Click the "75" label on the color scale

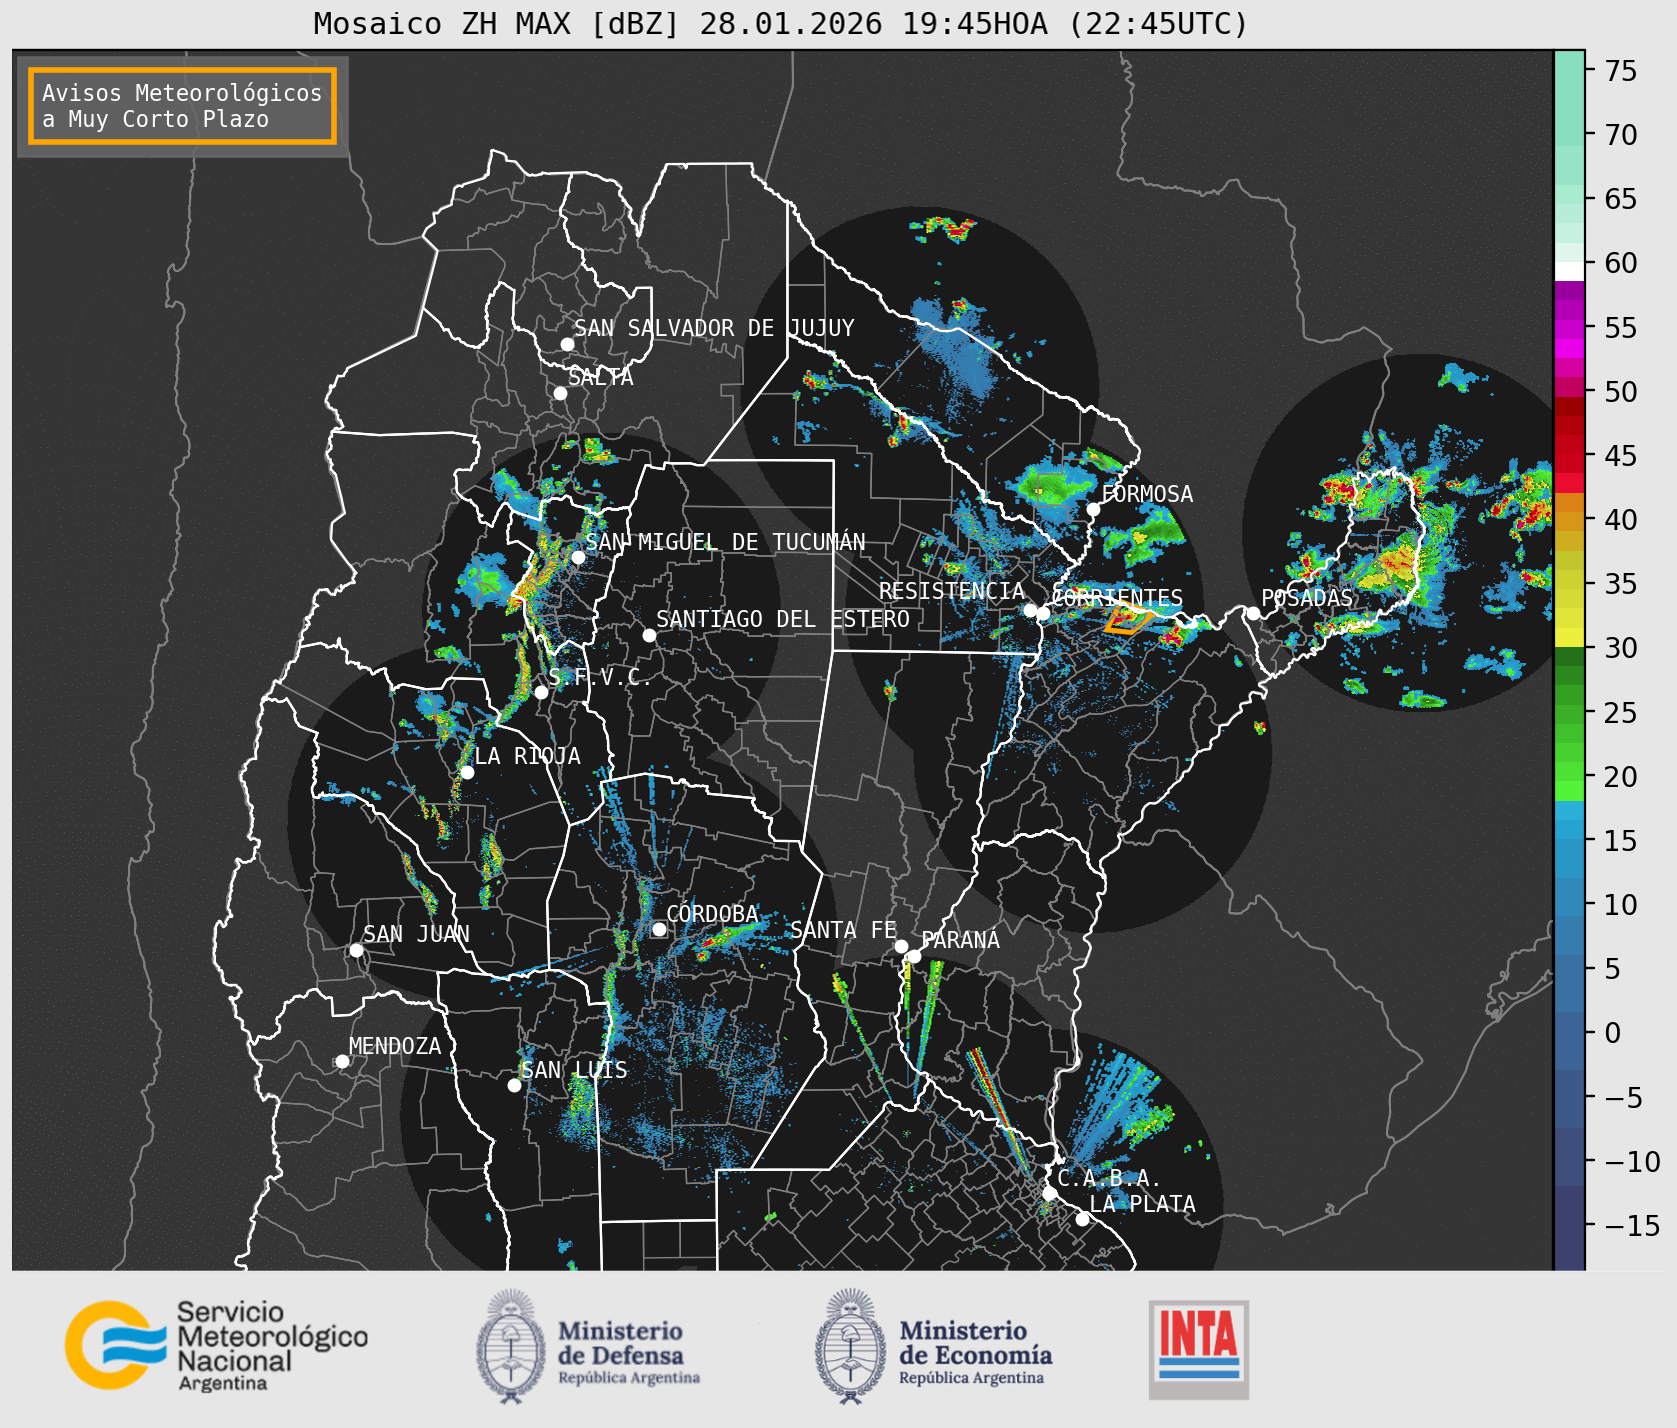click(x=1621, y=71)
